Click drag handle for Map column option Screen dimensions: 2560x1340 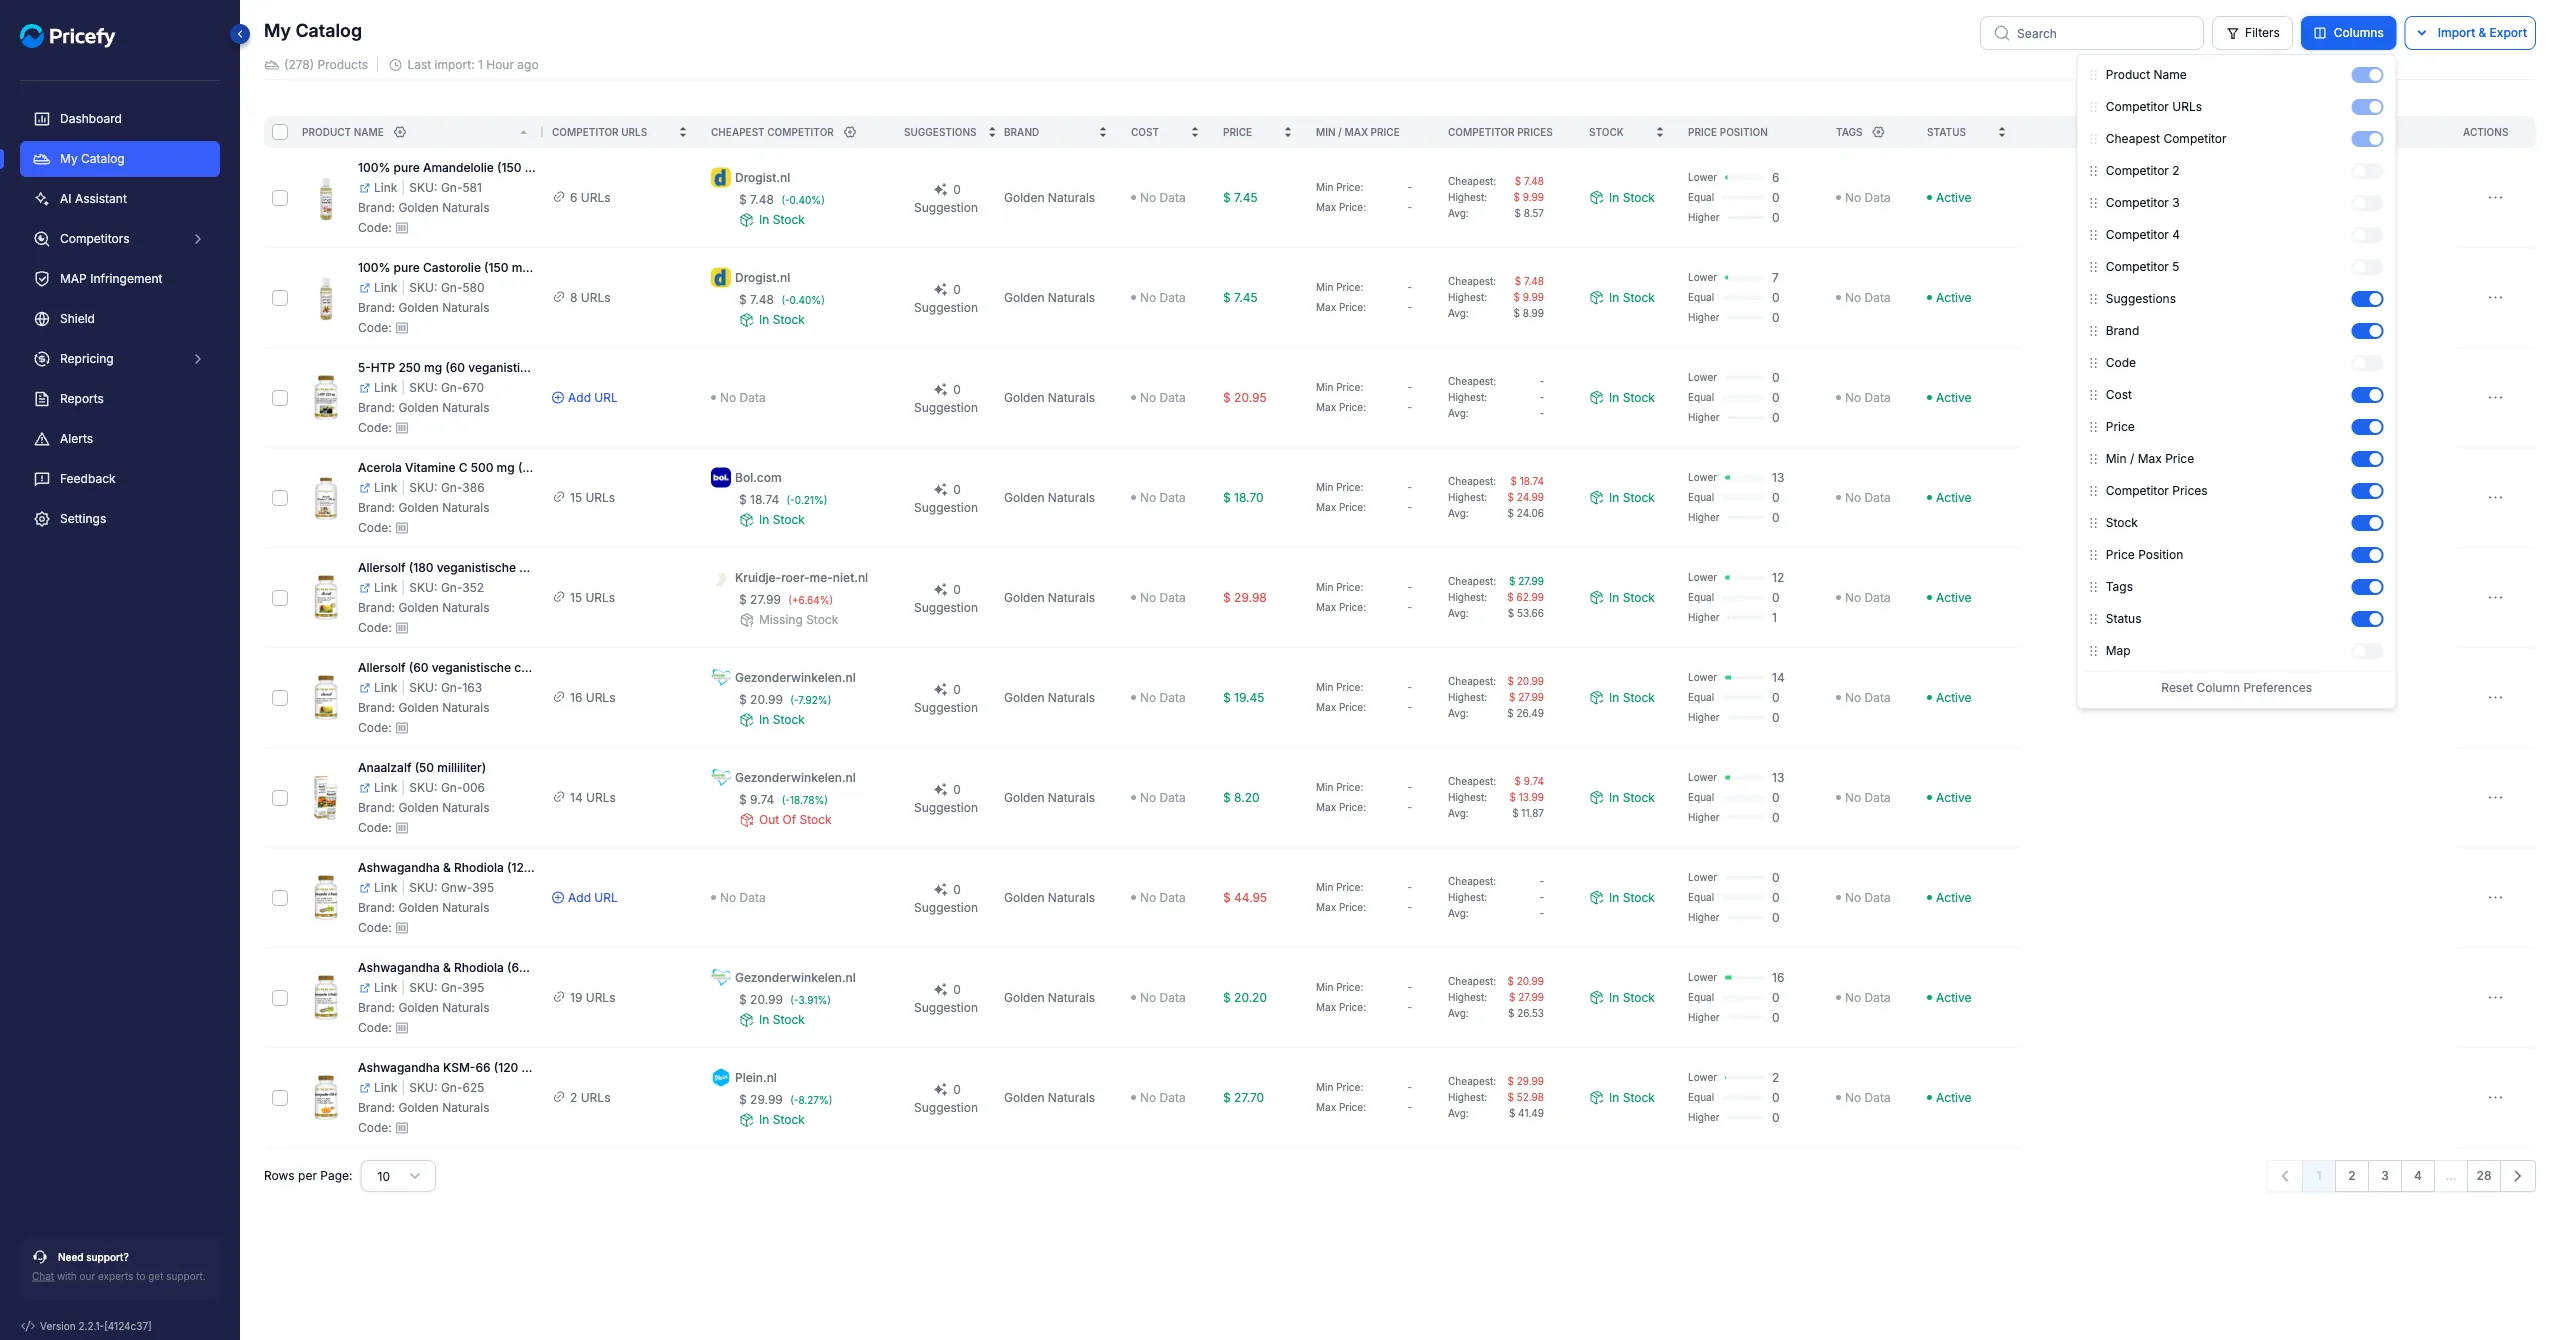click(2093, 651)
